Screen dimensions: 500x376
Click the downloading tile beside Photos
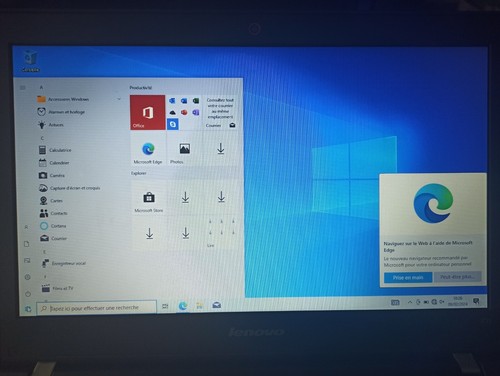[x=220, y=149]
